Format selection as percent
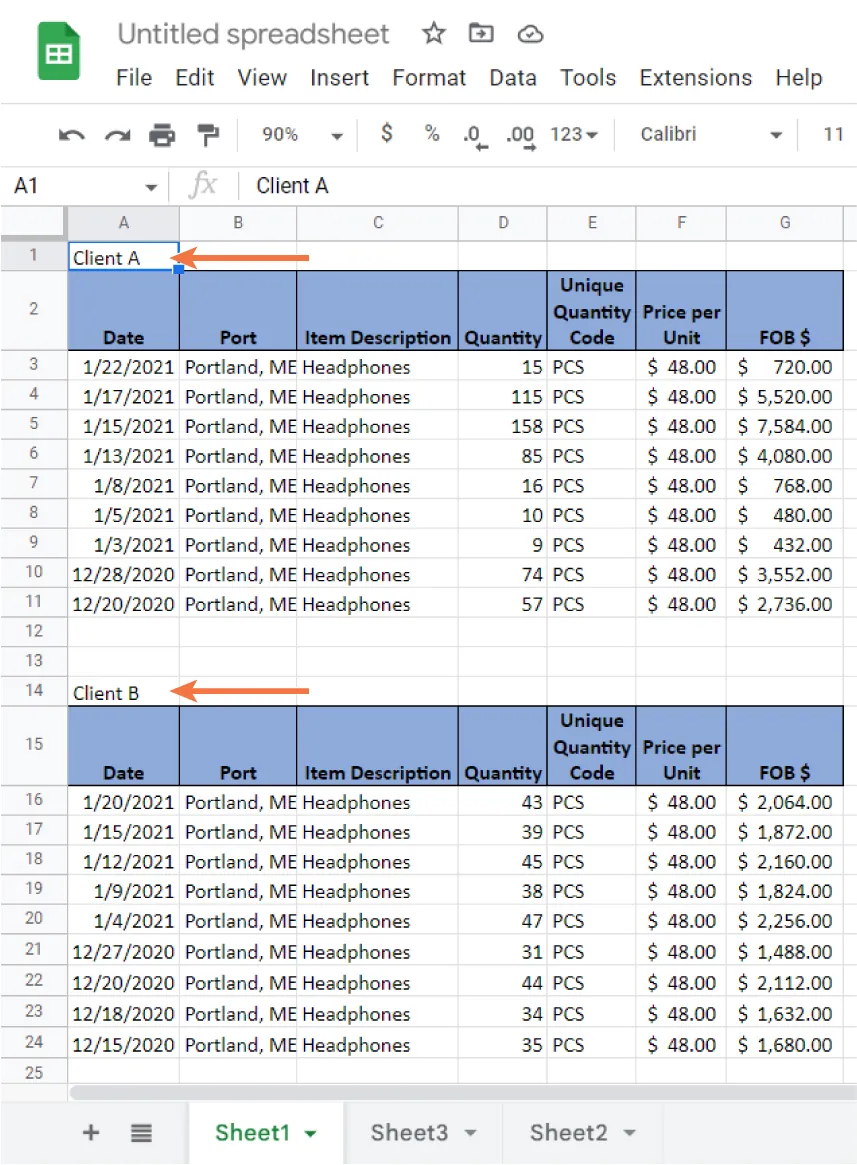 [431, 134]
